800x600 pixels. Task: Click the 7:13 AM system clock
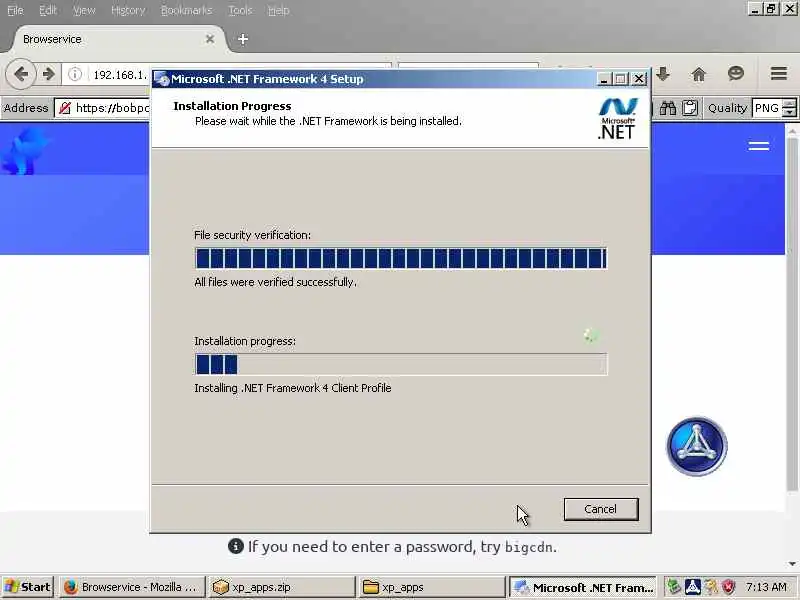[766, 587]
